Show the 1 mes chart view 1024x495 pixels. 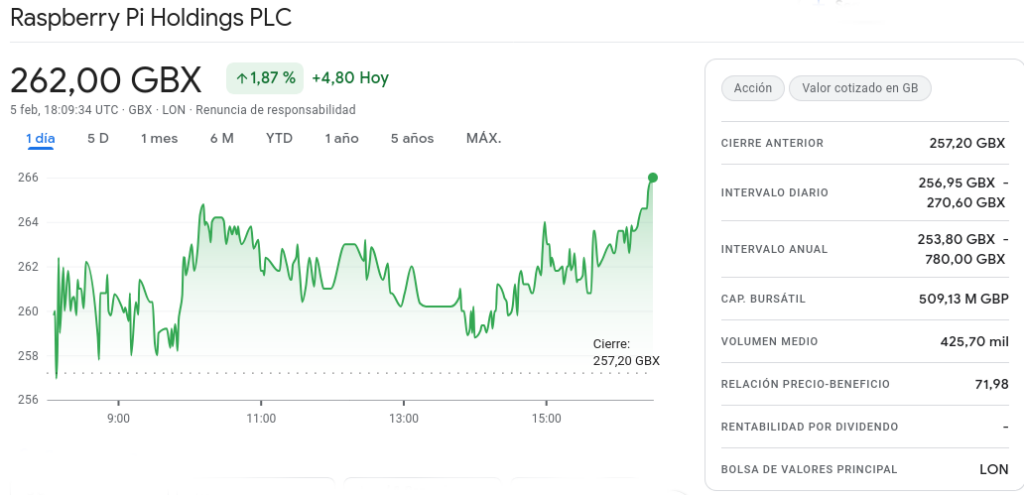click(159, 138)
